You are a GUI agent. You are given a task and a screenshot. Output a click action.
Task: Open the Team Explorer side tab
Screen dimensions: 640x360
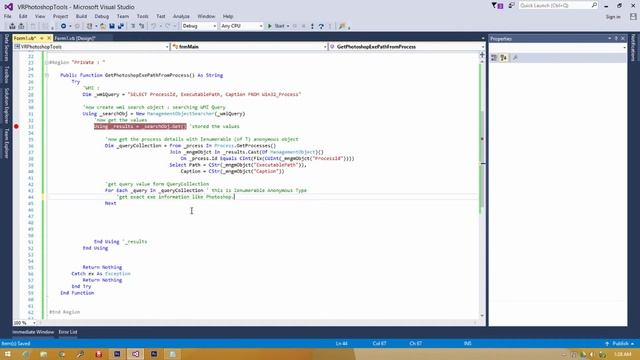pos(7,143)
